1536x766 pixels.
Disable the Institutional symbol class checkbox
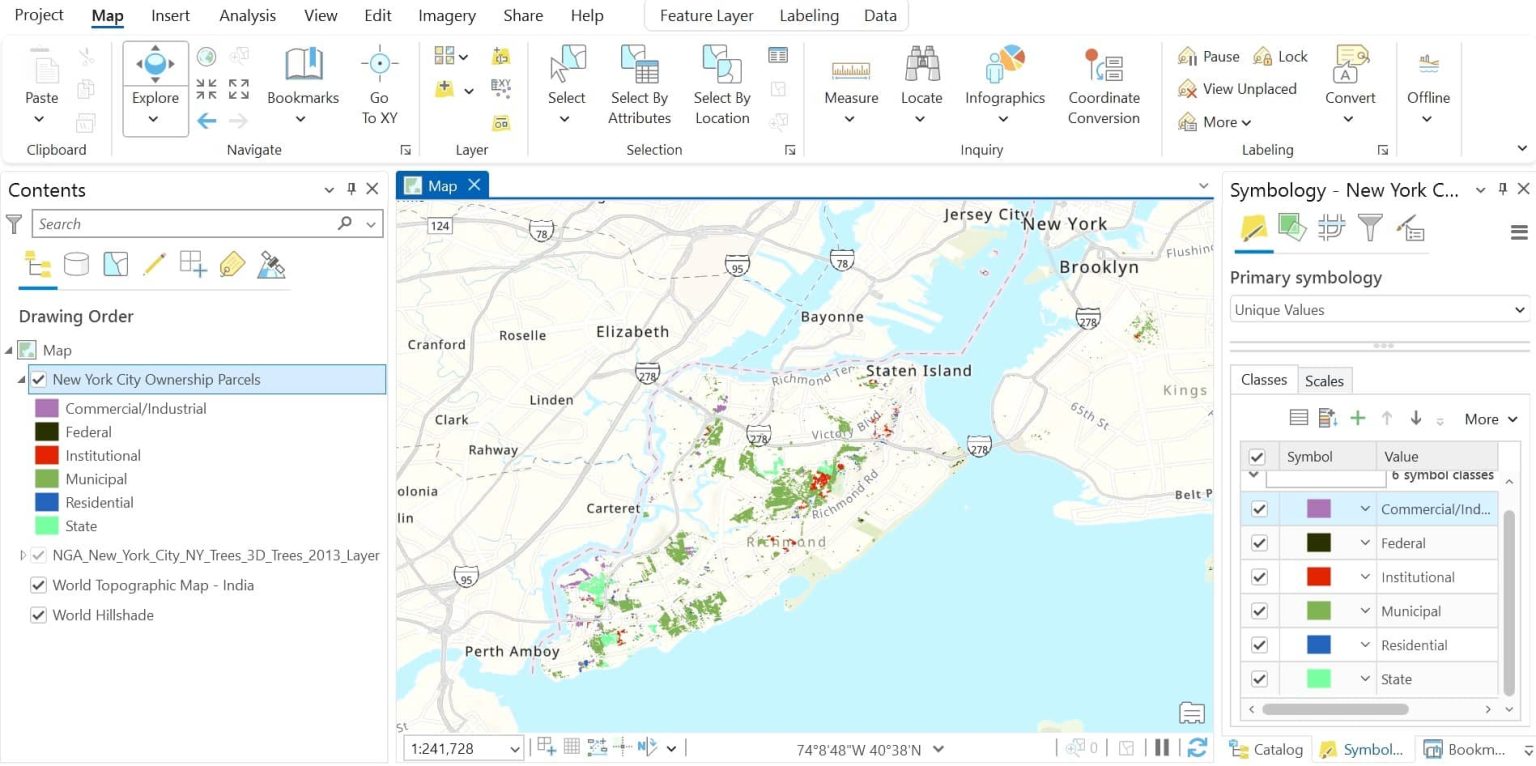(1259, 577)
